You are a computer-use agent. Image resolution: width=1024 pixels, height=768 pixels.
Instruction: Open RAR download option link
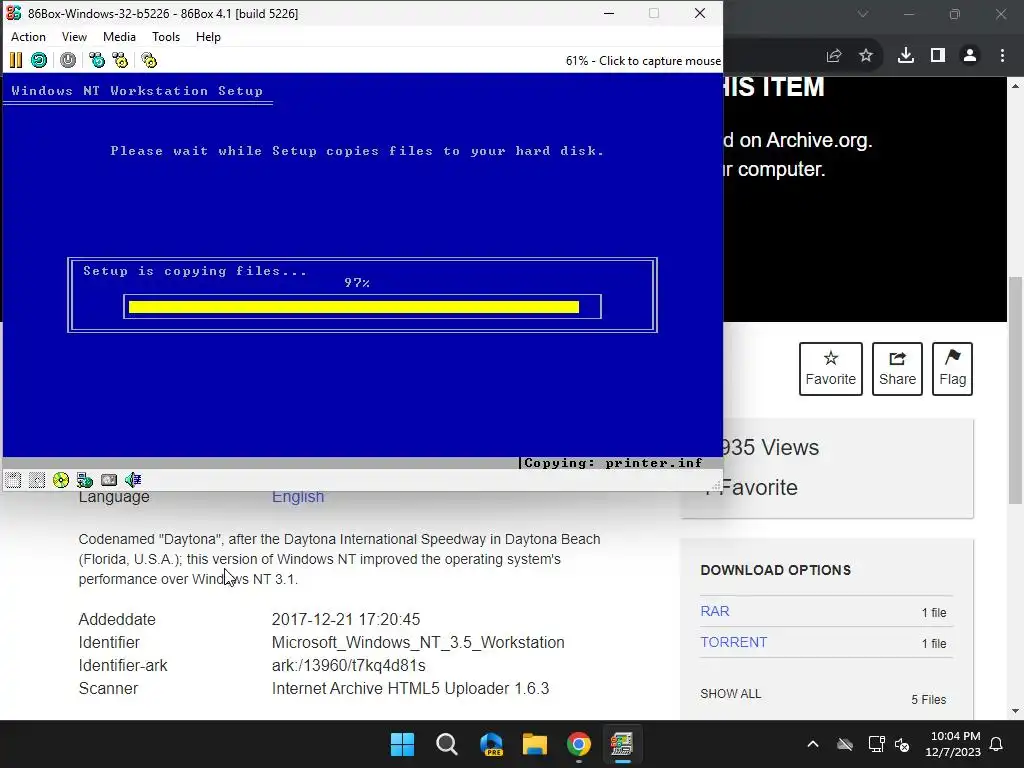coord(714,611)
